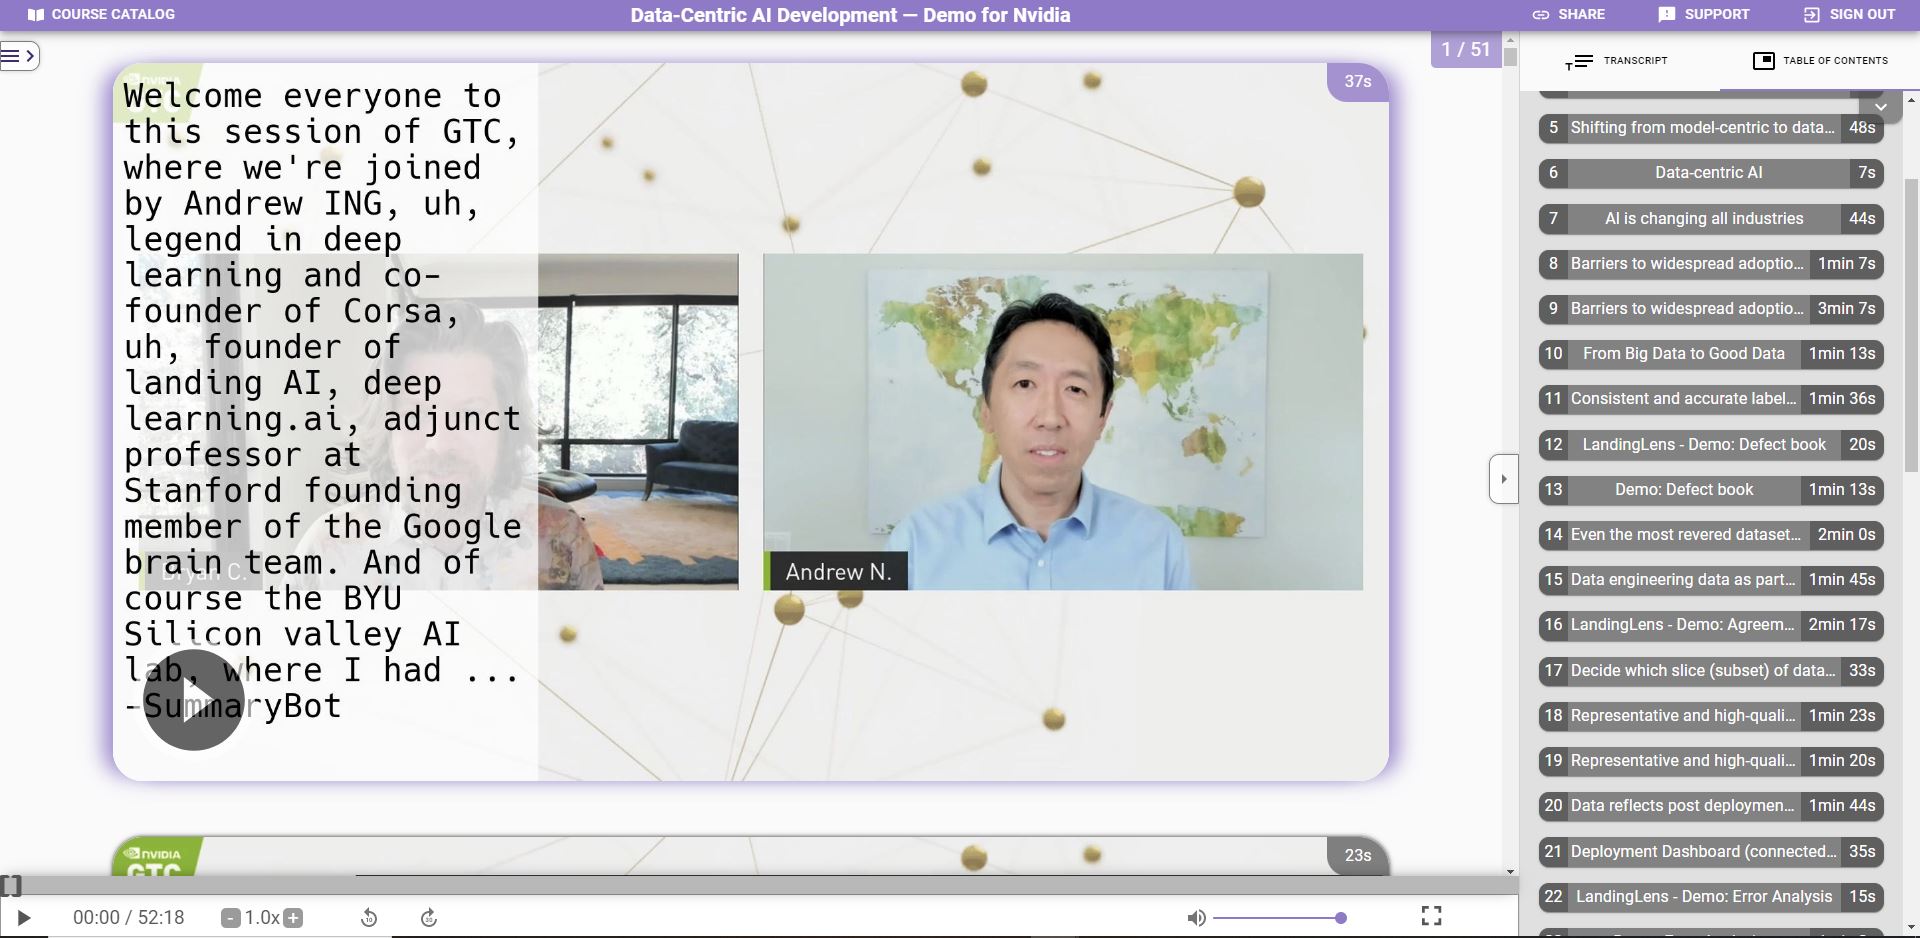Expand the left sidebar menu

[x=20, y=56]
